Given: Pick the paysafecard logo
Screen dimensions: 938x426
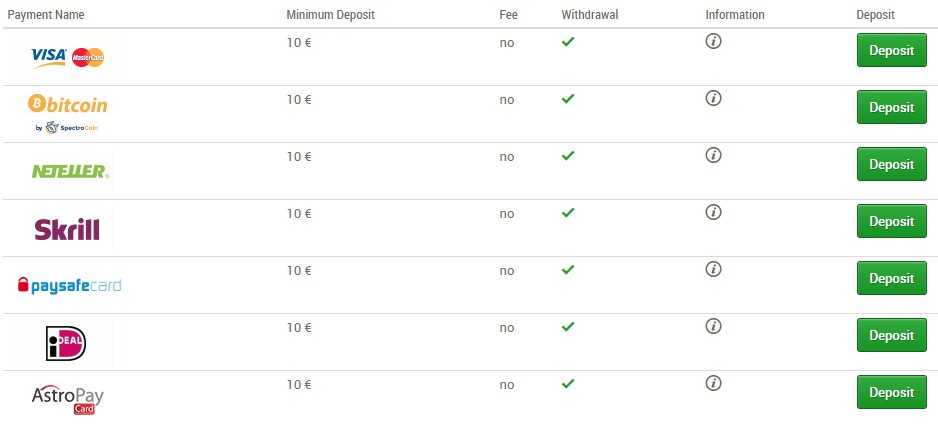Looking at the screenshot, I should pos(69,286).
